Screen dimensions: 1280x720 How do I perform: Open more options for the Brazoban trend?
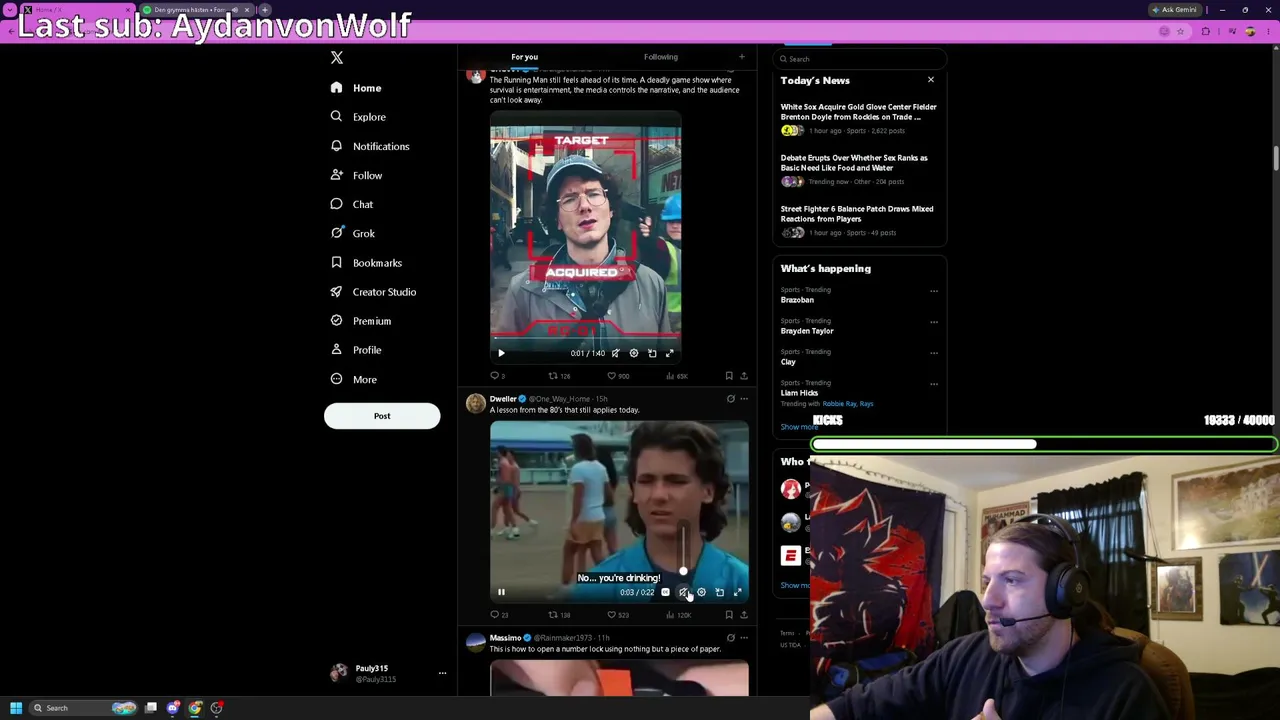(x=934, y=291)
